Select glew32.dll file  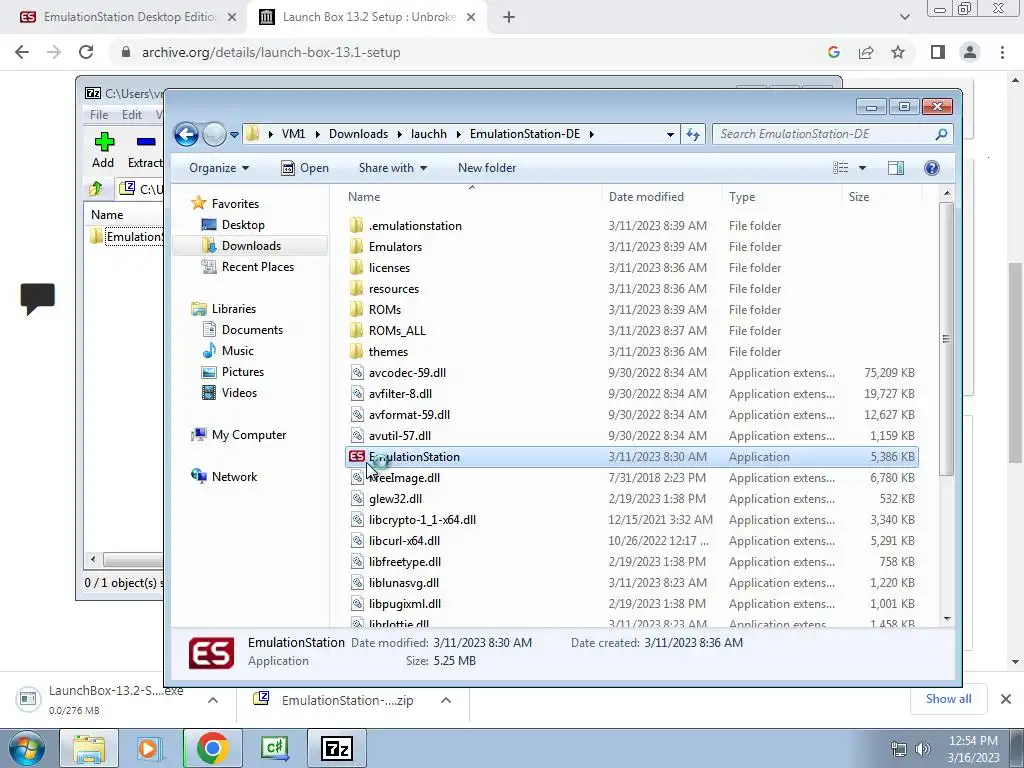tap(395, 499)
